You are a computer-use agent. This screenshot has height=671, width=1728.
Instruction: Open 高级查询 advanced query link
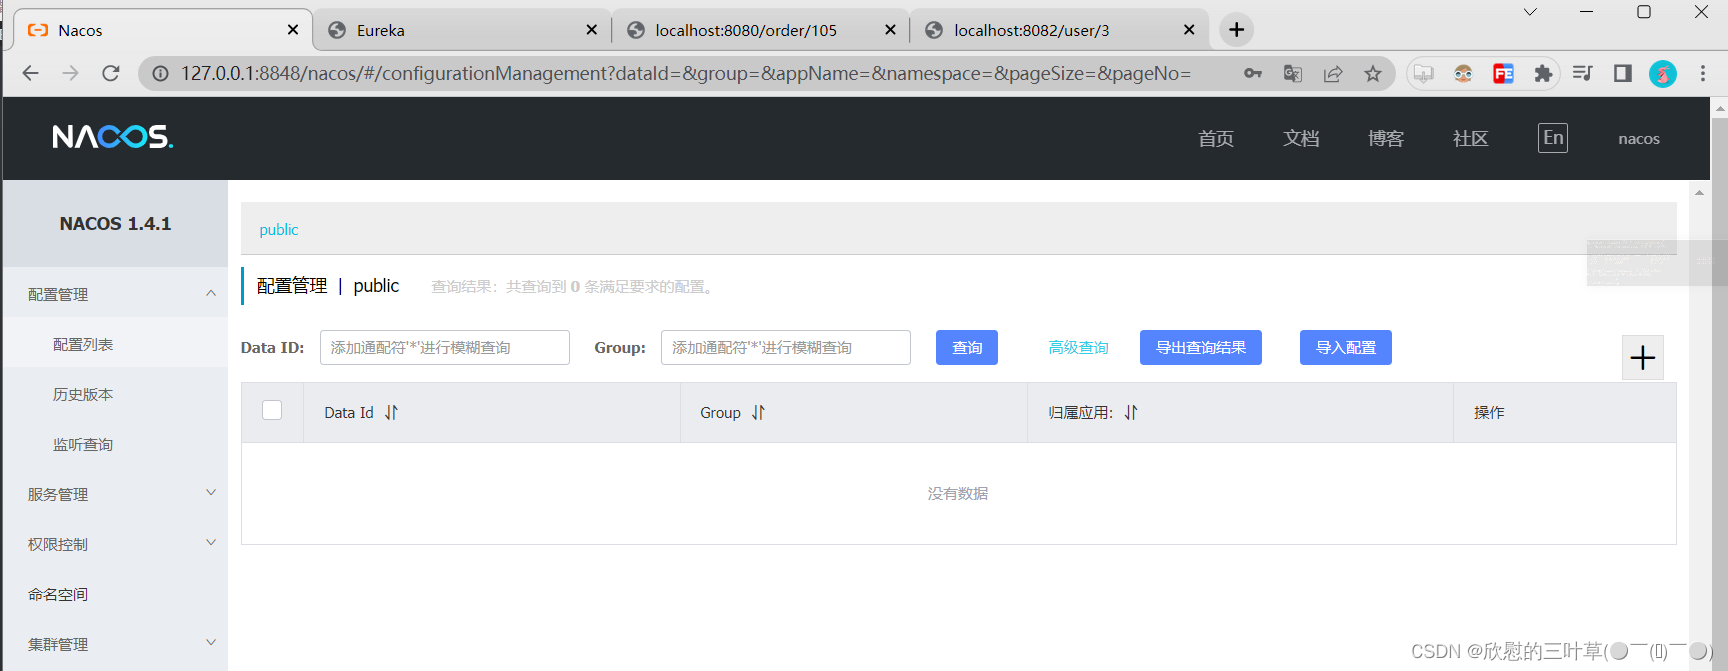1078,347
